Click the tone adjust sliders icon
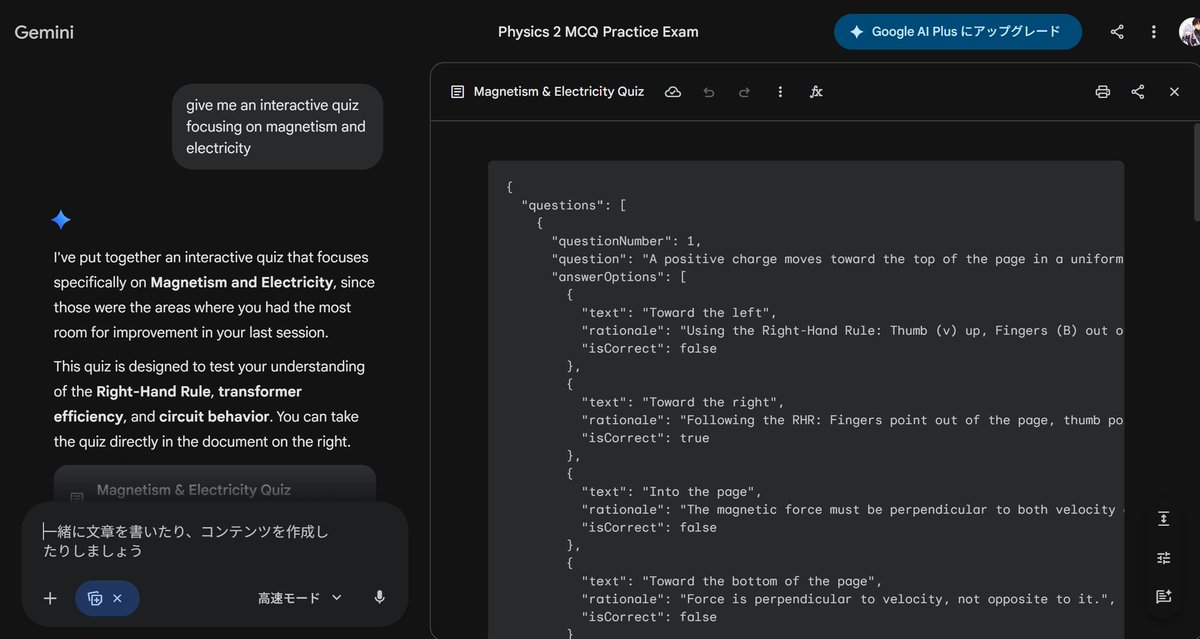This screenshot has height=639, width=1200. (1163, 558)
